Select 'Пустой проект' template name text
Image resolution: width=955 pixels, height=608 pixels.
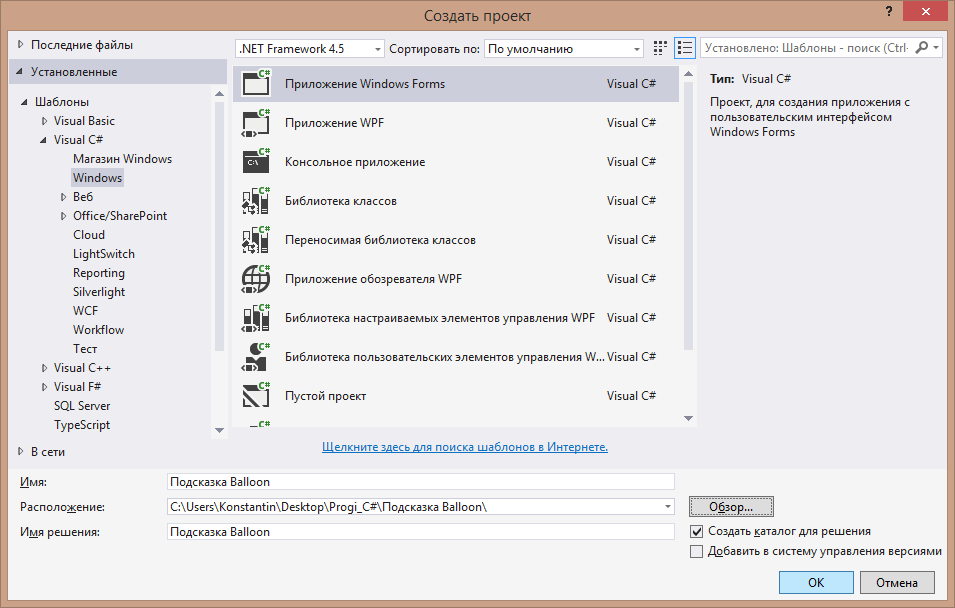pyautogui.click(x=326, y=396)
